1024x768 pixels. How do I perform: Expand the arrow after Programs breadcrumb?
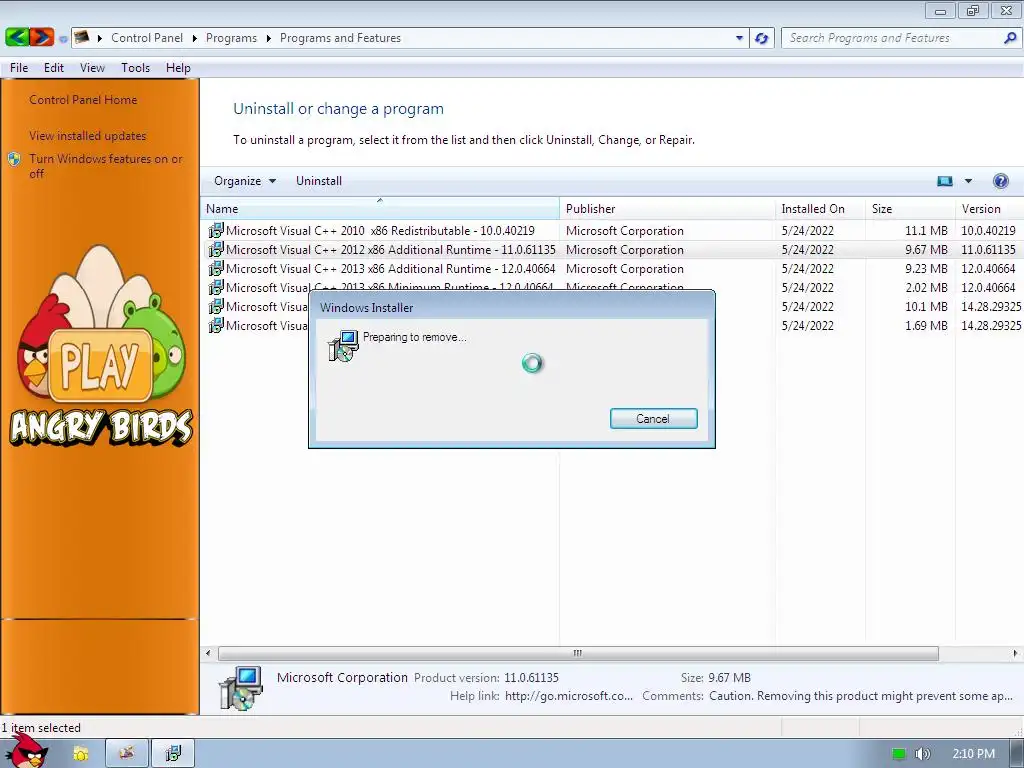[x=268, y=38]
